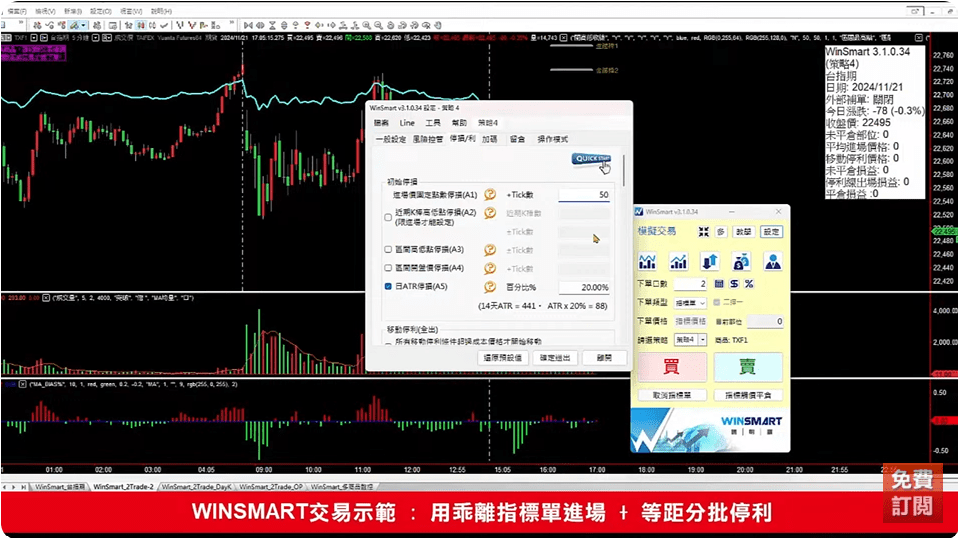Screen dimensions: 958x538
Task: Click the up-down arrows icon in WinSmart panel
Action: (710, 262)
